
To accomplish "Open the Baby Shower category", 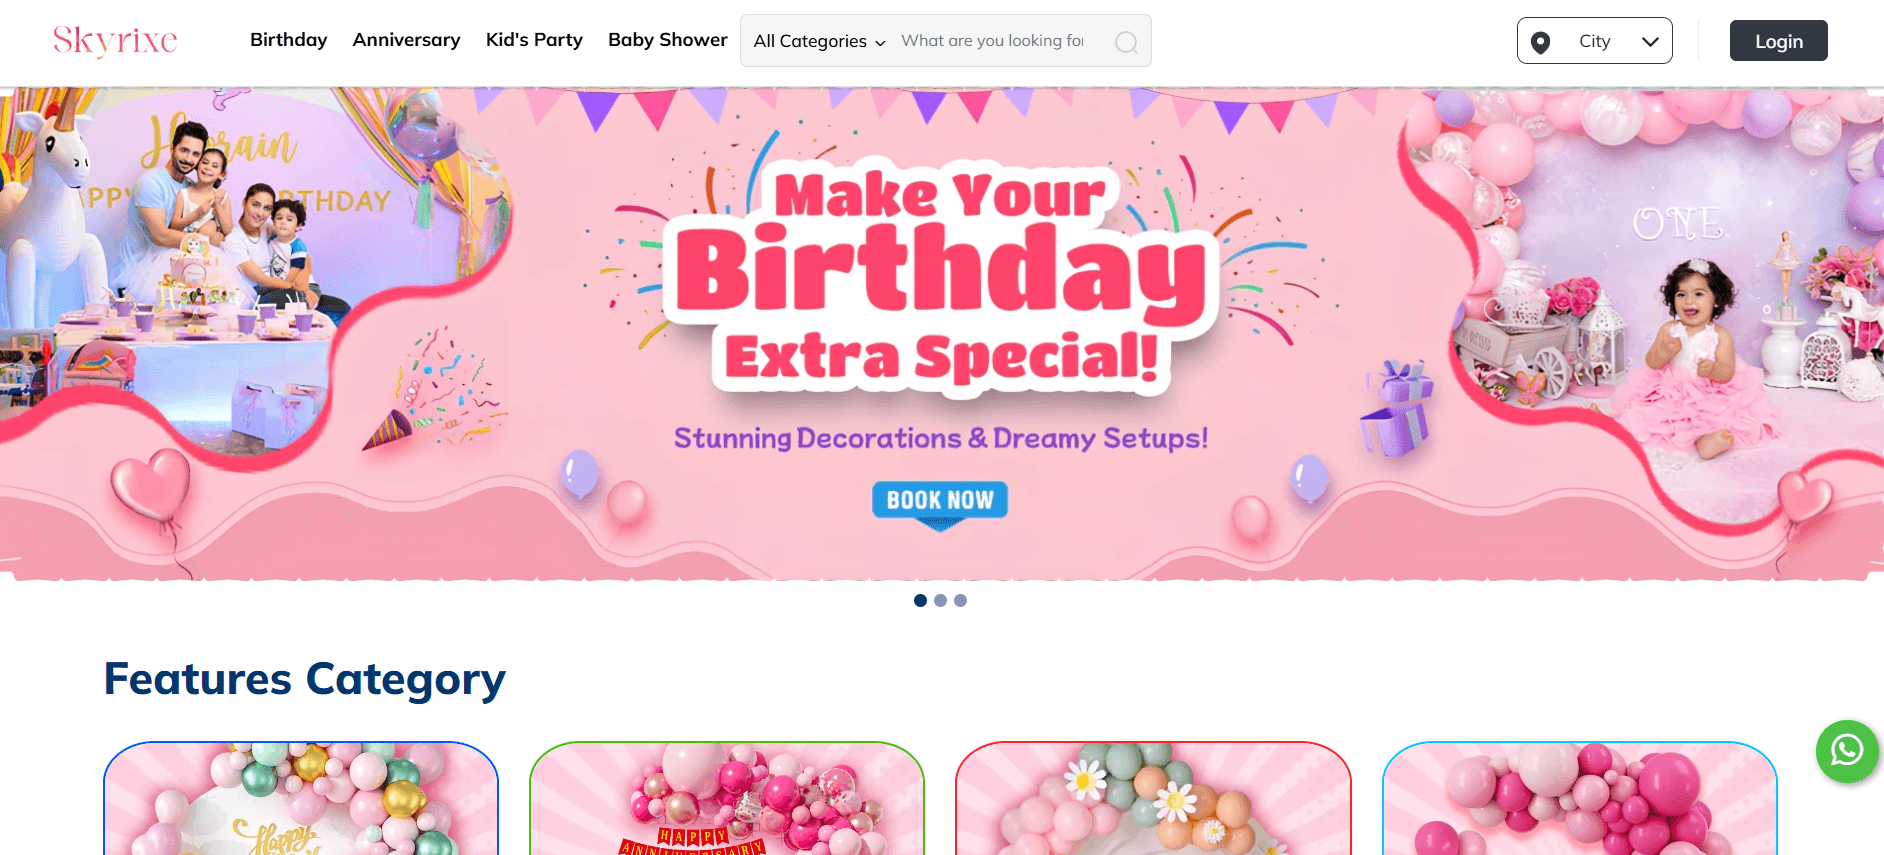I will pos(667,40).
